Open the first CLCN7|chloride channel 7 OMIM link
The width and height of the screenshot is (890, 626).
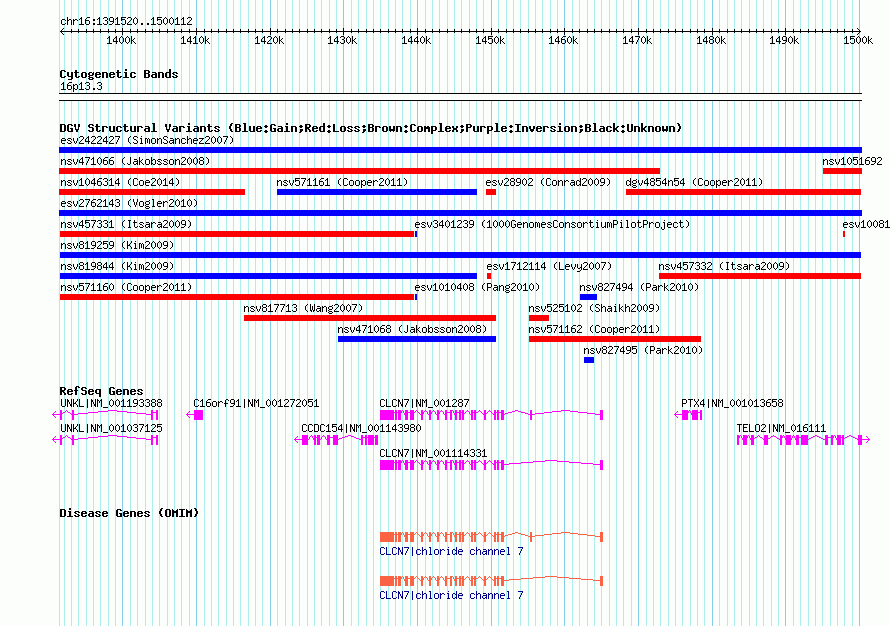(x=451, y=552)
